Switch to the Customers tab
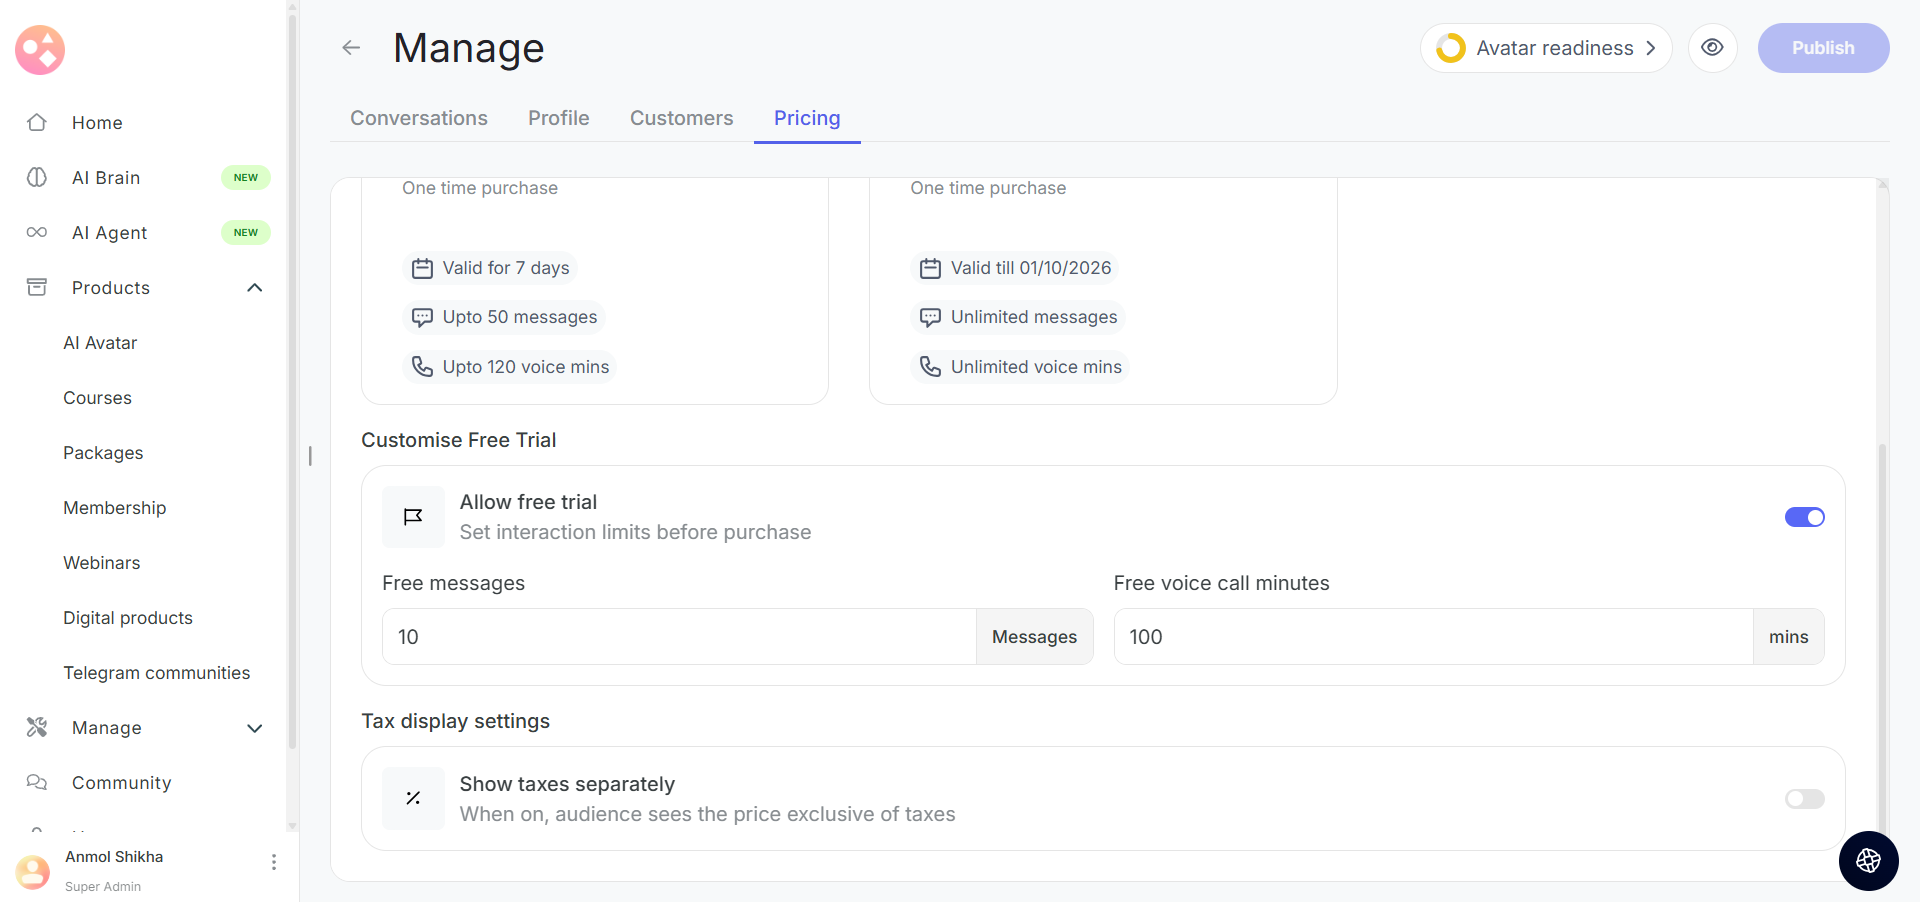This screenshot has height=902, width=1920. [x=681, y=118]
